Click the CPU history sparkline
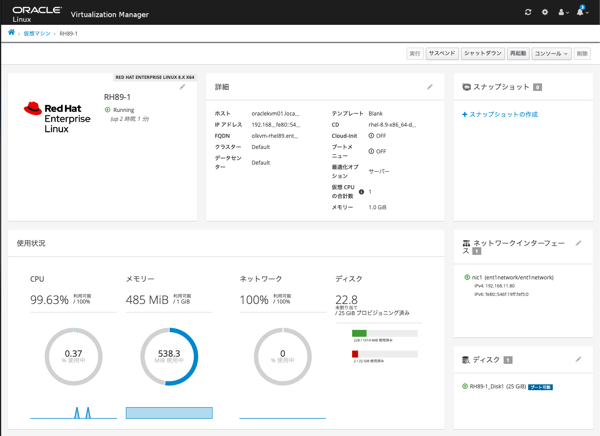The height and width of the screenshot is (436, 600). (x=73, y=413)
